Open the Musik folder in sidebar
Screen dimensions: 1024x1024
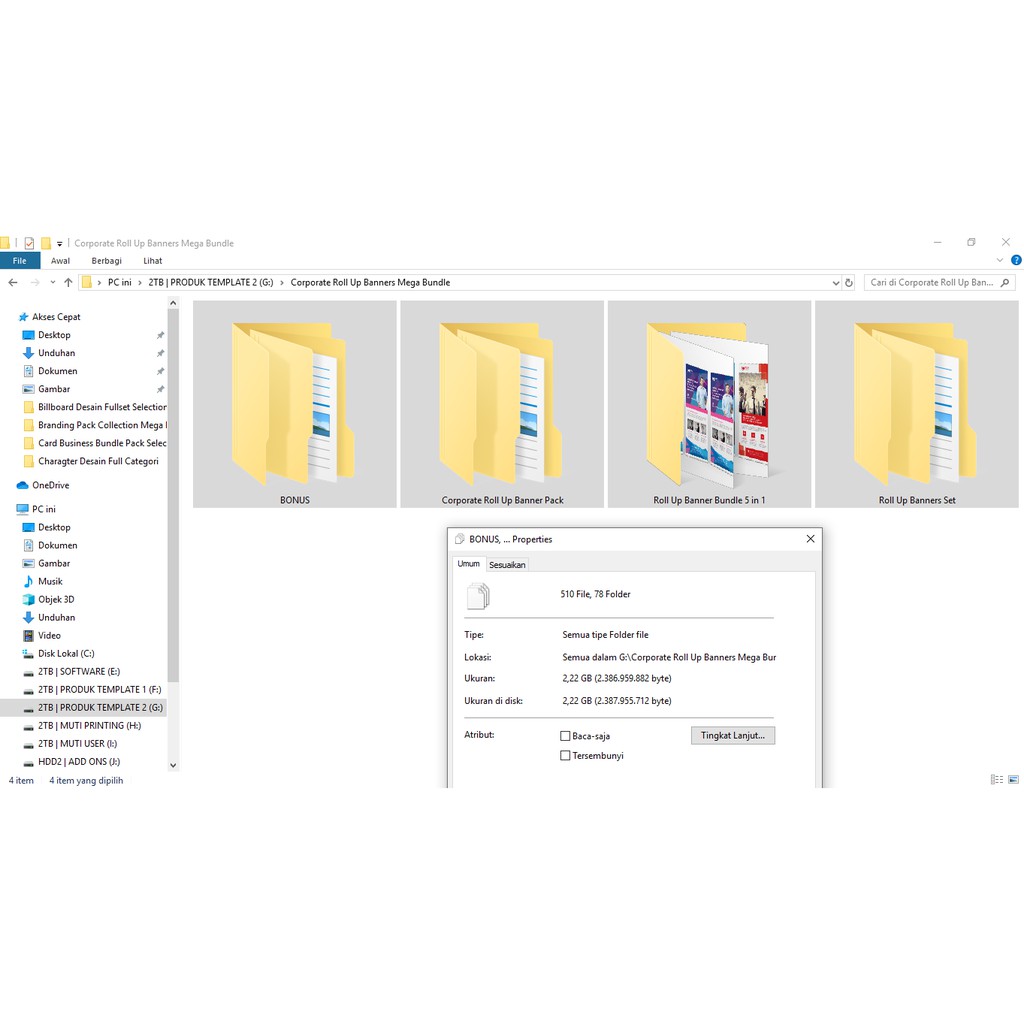[50, 582]
